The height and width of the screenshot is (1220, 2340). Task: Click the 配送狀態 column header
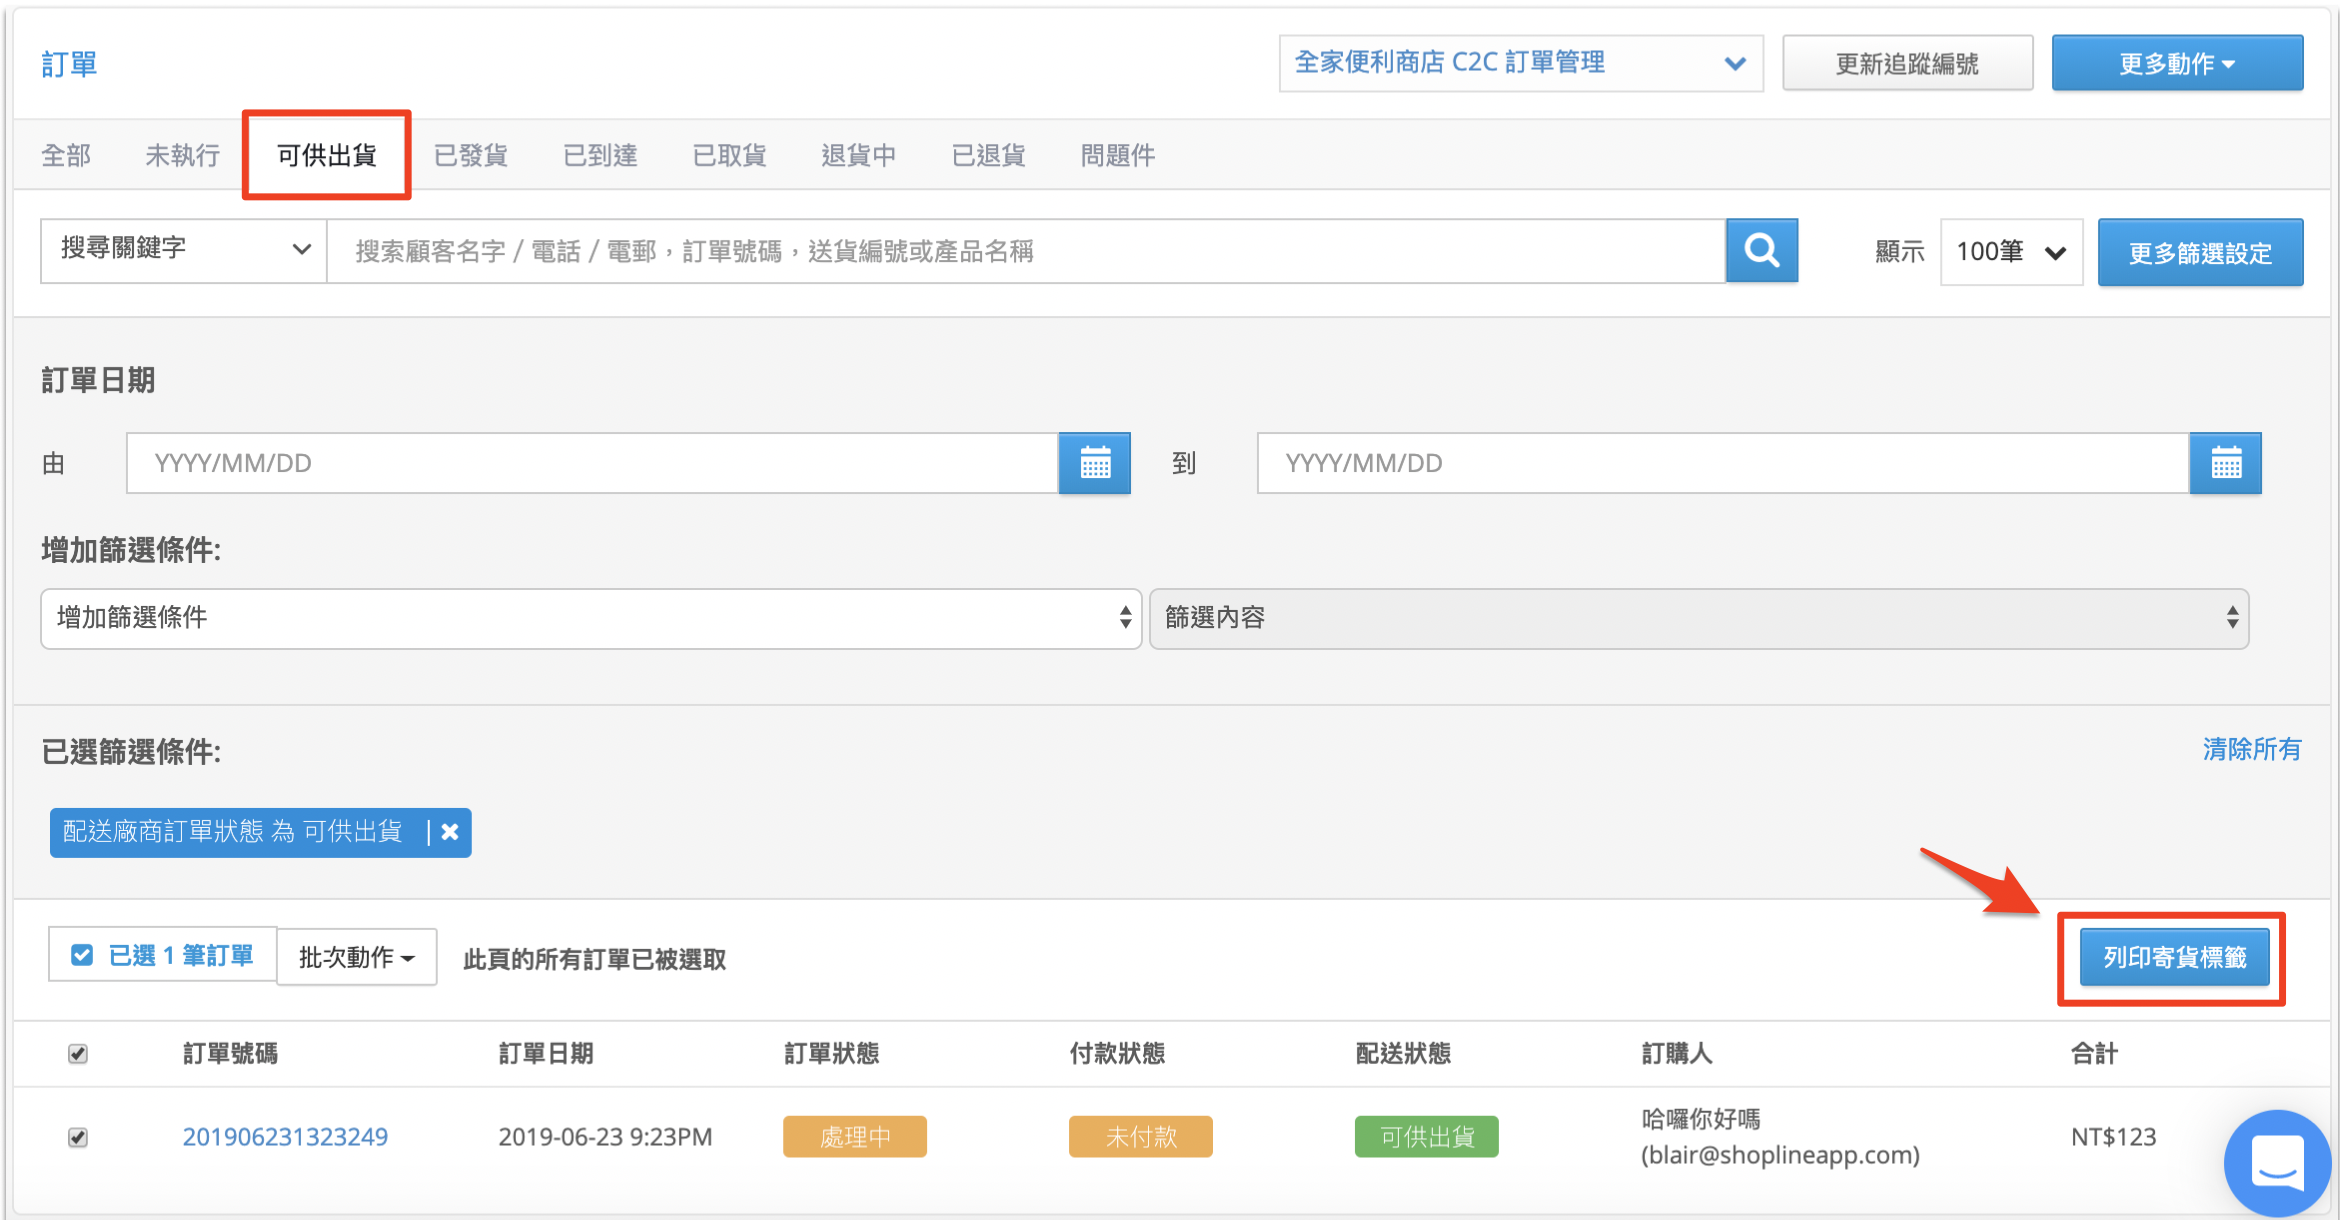click(x=1403, y=1053)
